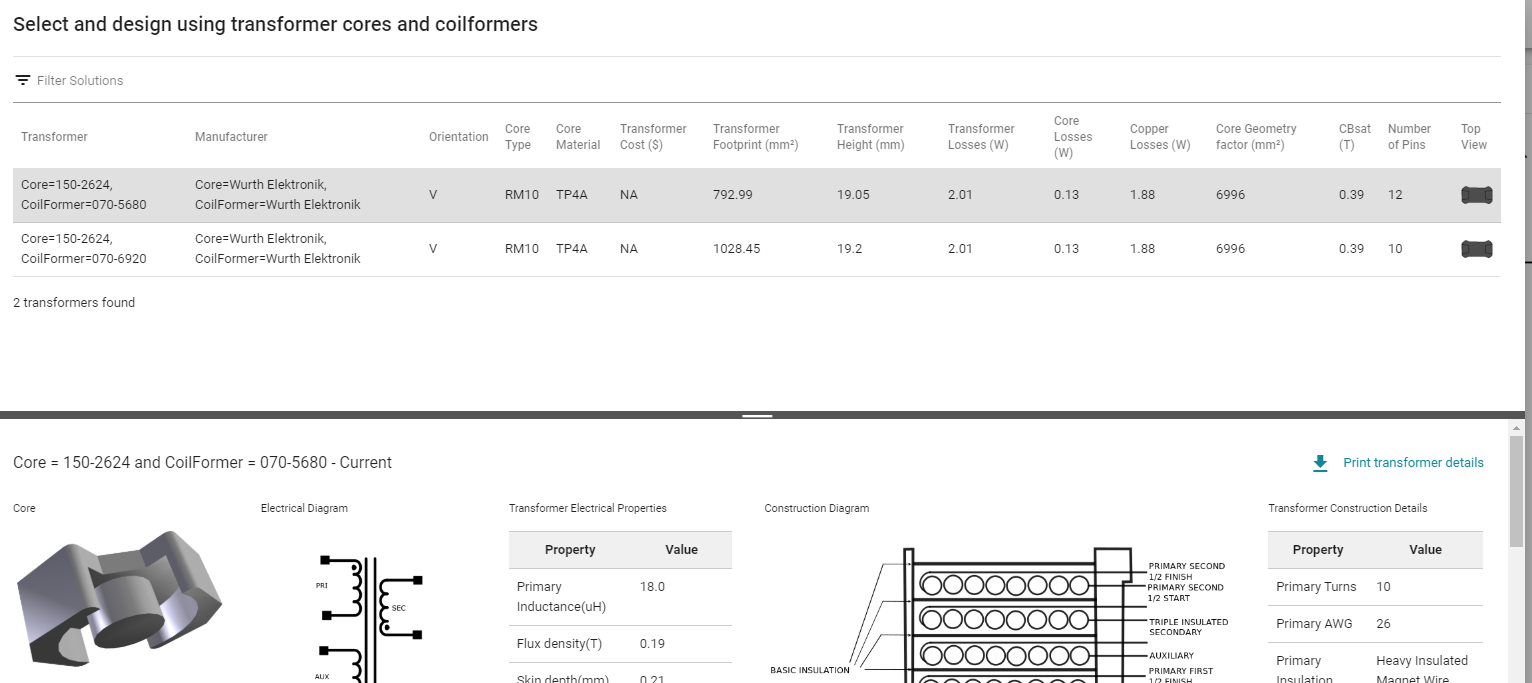Click height value 19.2
Screen dimensions: 1532x683
[x=849, y=249]
